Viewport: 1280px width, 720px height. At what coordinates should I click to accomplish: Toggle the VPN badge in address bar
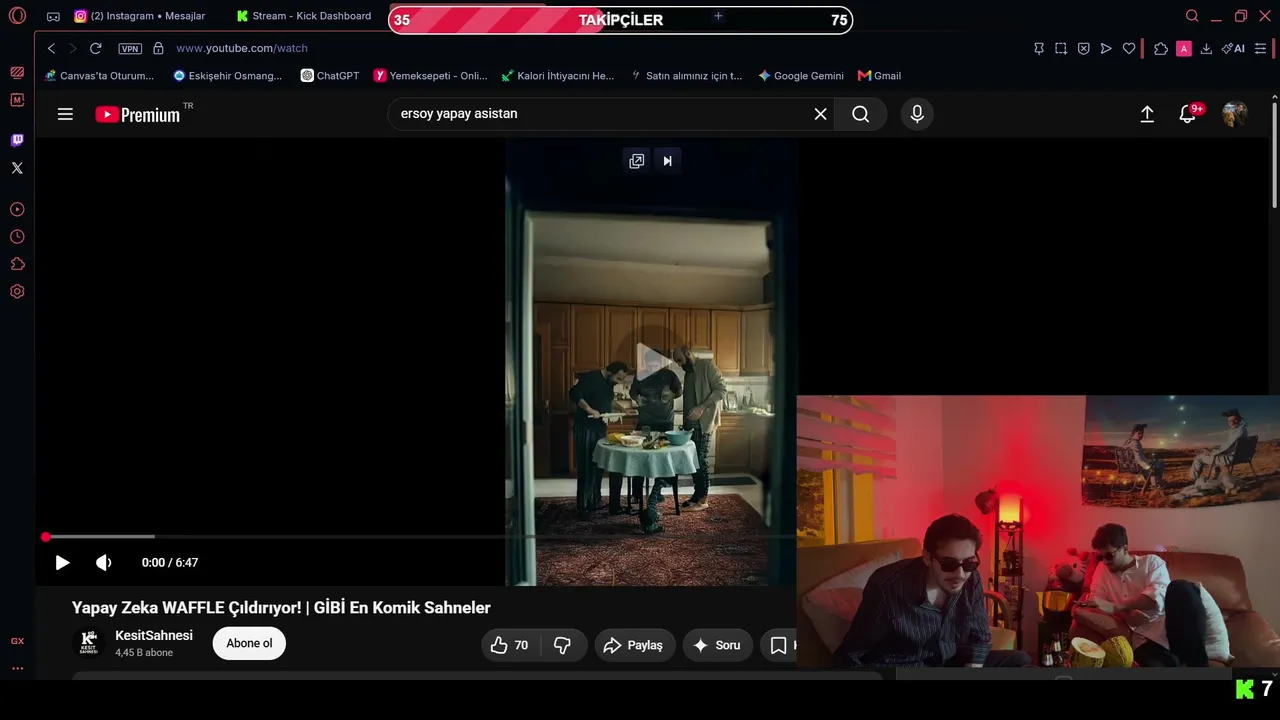[x=130, y=48]
